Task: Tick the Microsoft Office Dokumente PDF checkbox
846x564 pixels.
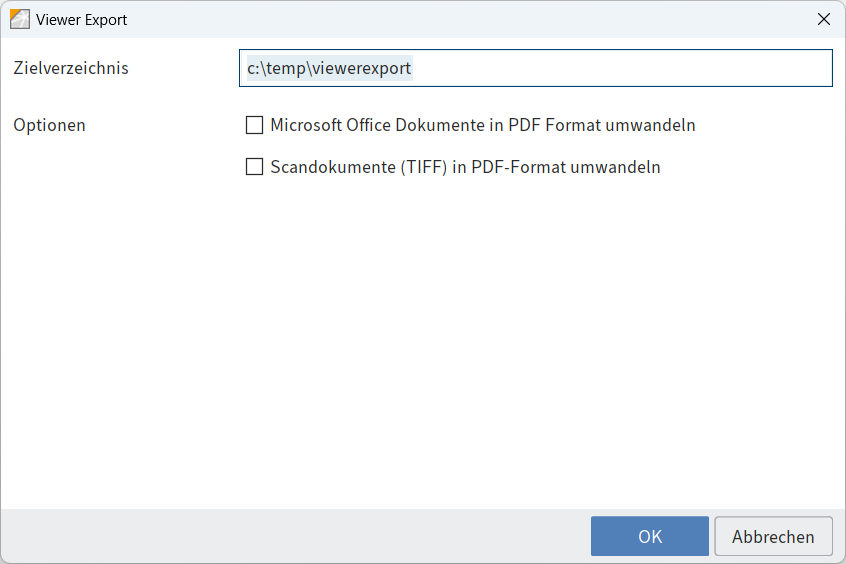Action: [x=255, y=126]
